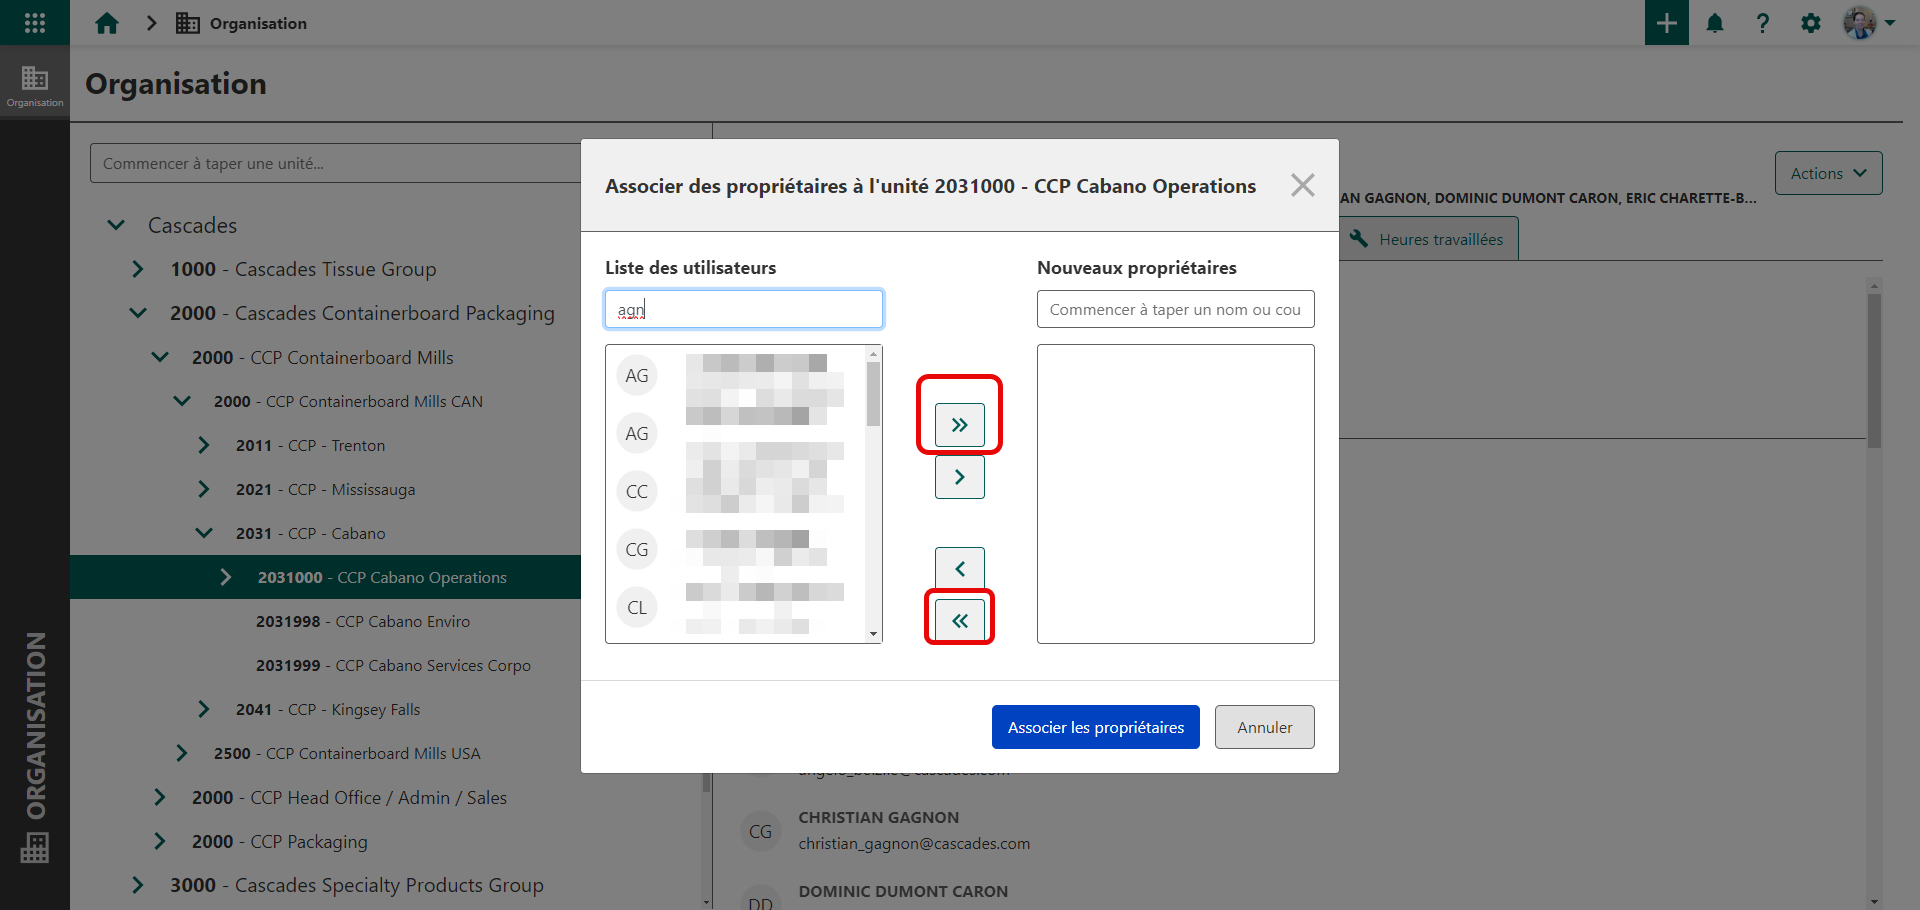Open the Heures travaillées tab

(x=1428, y=239)
